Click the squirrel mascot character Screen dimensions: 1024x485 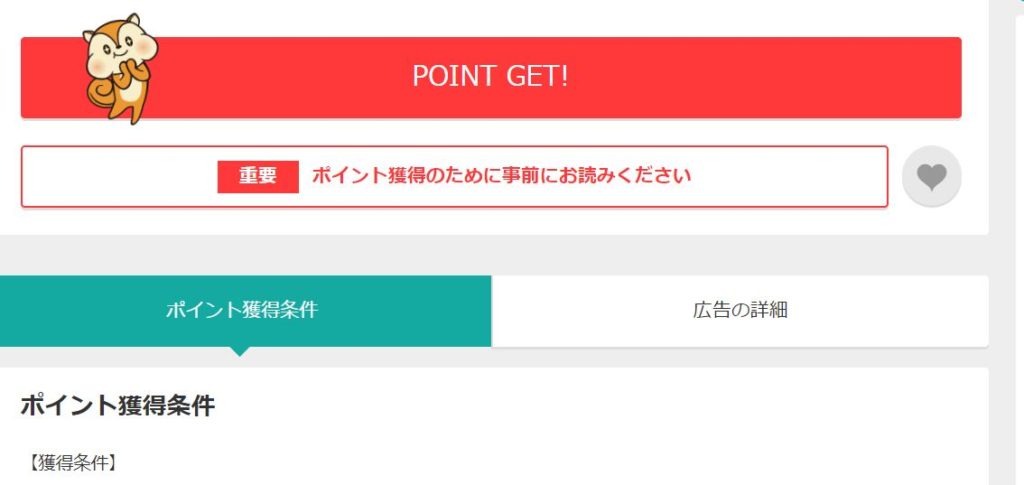[120, 69]
